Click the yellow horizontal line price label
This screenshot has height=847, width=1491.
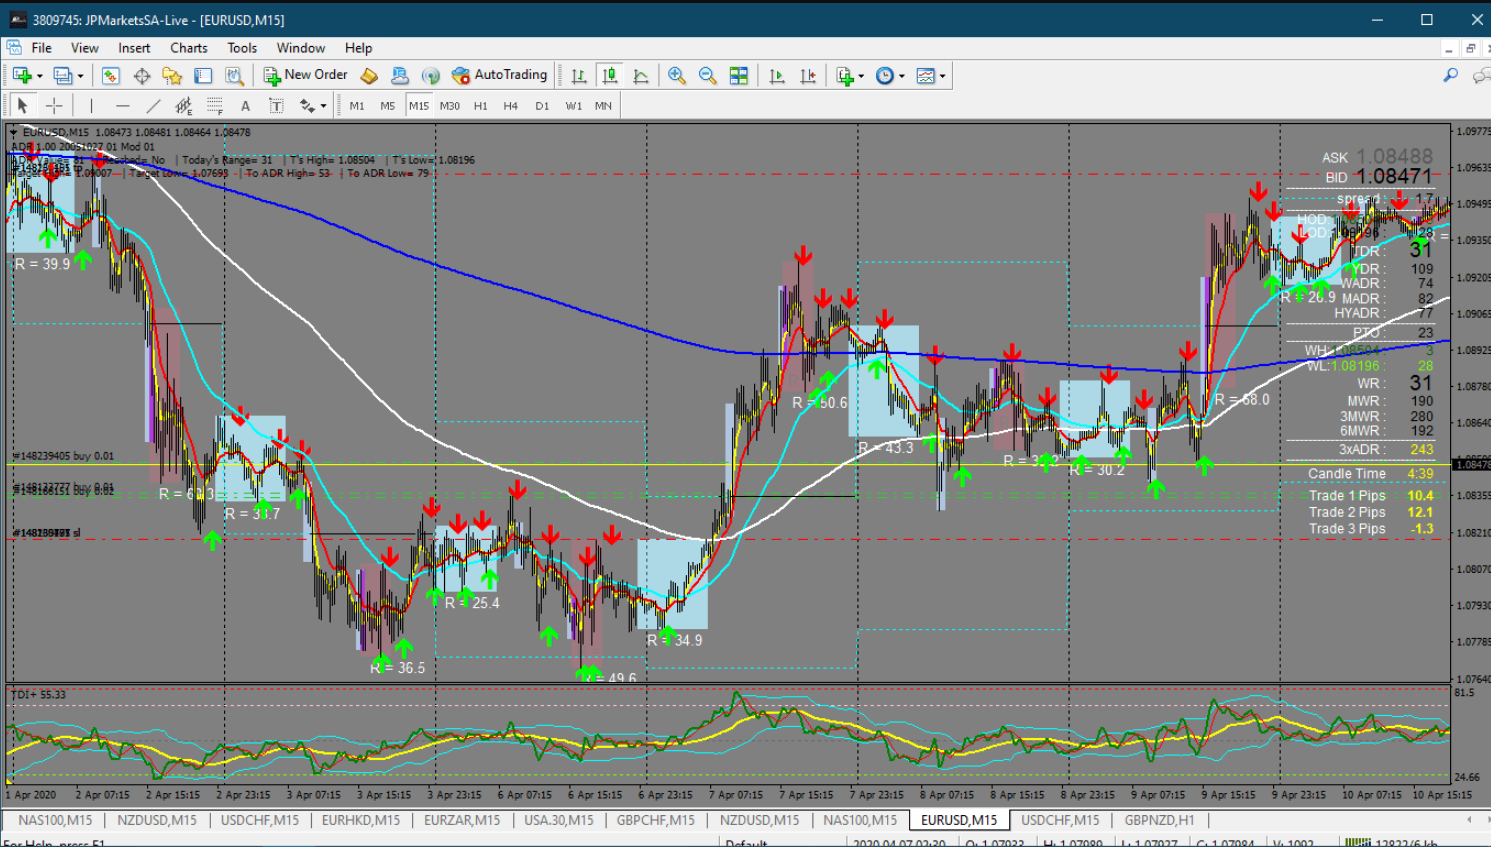pos(1470,465)
